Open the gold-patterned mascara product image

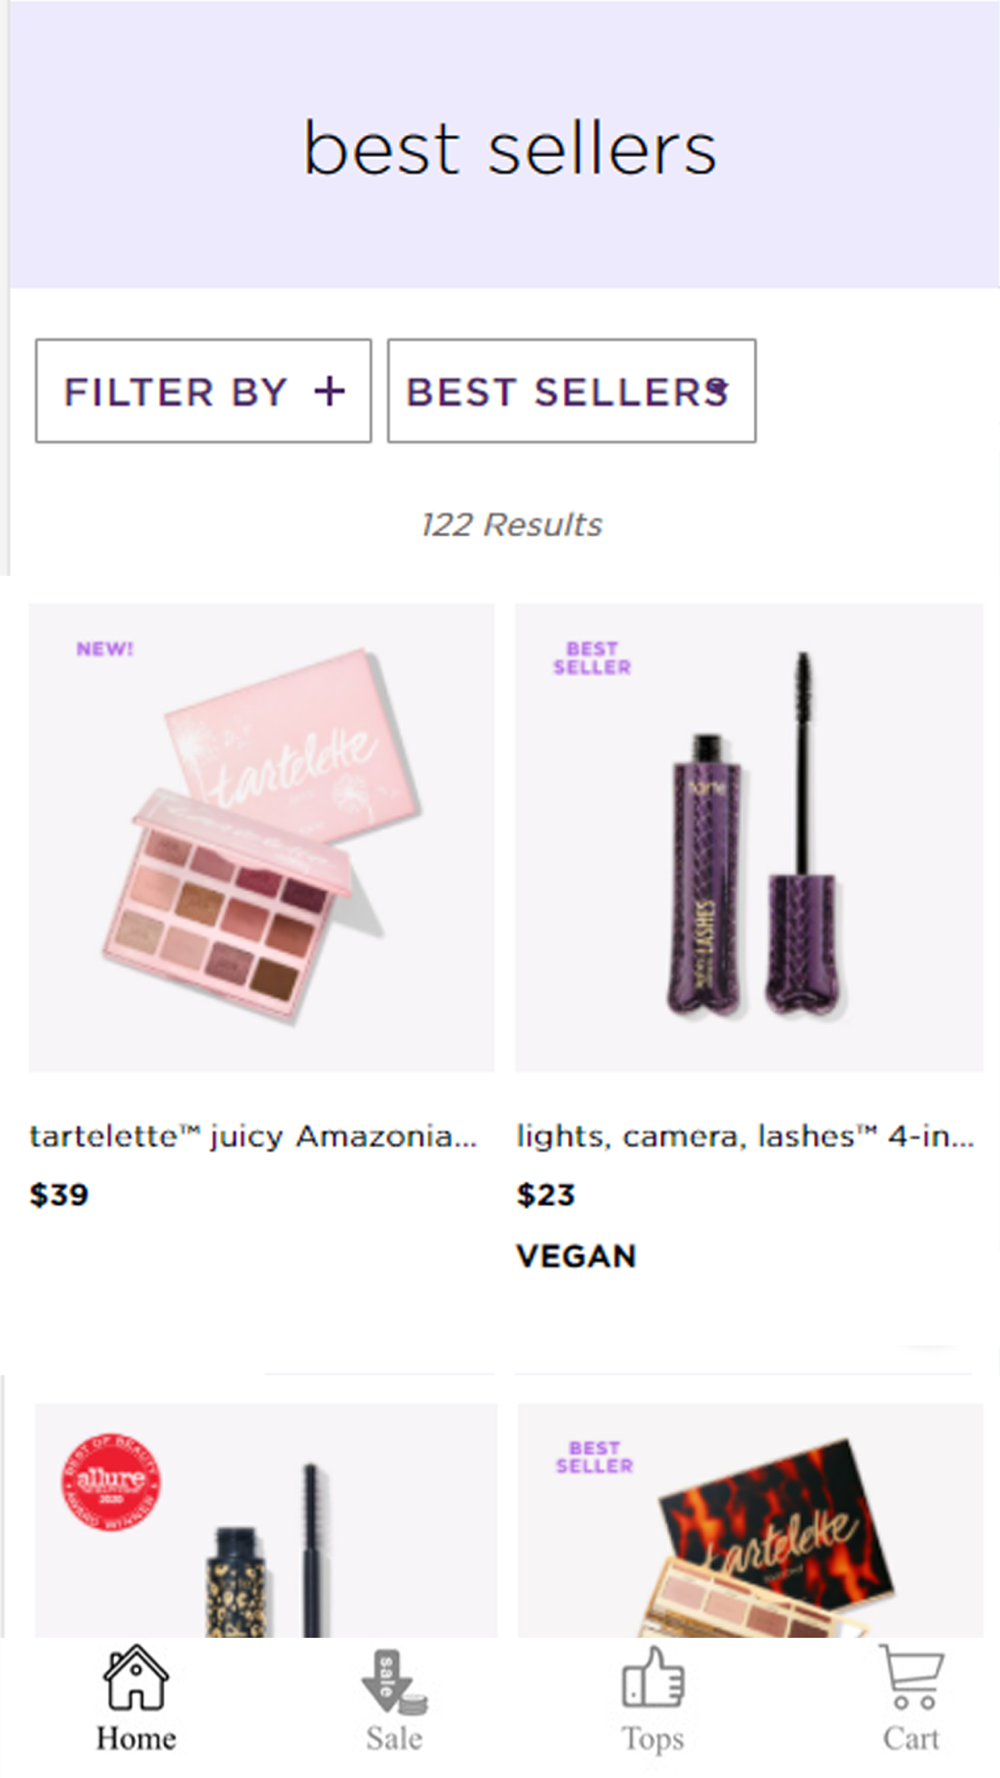coord(266,1521)
